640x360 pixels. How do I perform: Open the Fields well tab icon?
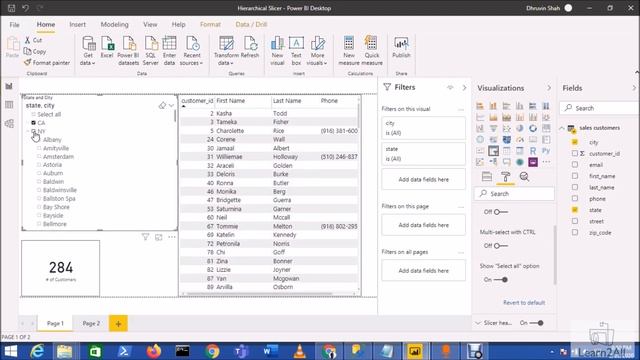pyautogui.click(x=487, y=177)
